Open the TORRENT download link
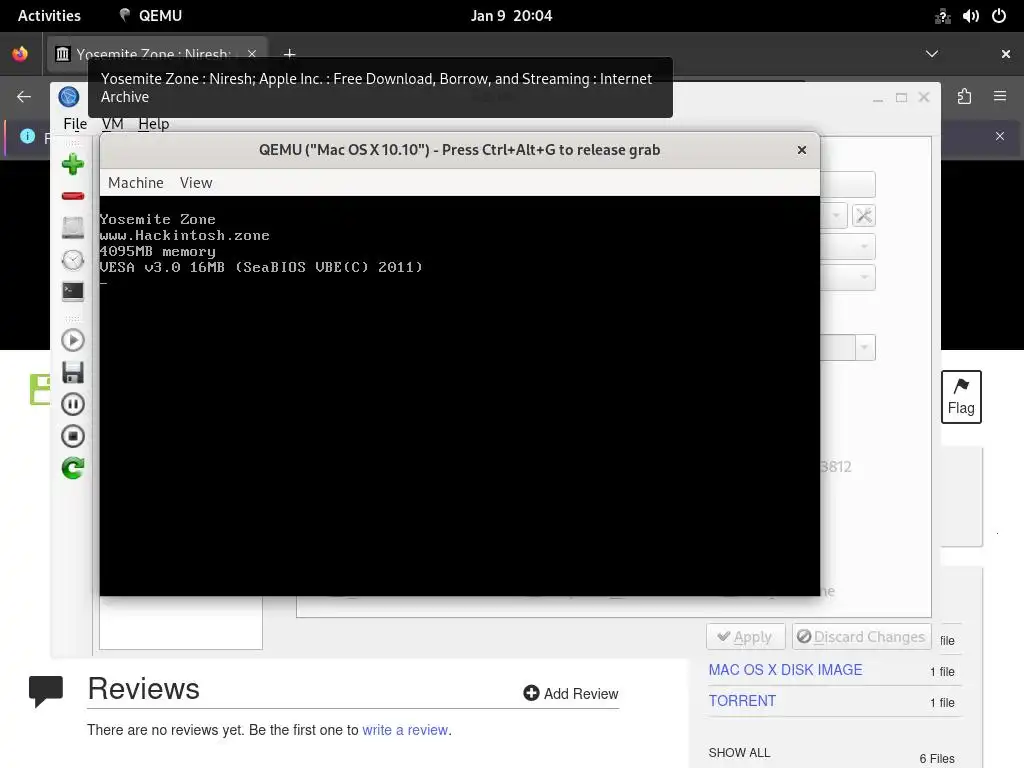The width and height of the screenshot is (1024, 768). pos(742,701)
